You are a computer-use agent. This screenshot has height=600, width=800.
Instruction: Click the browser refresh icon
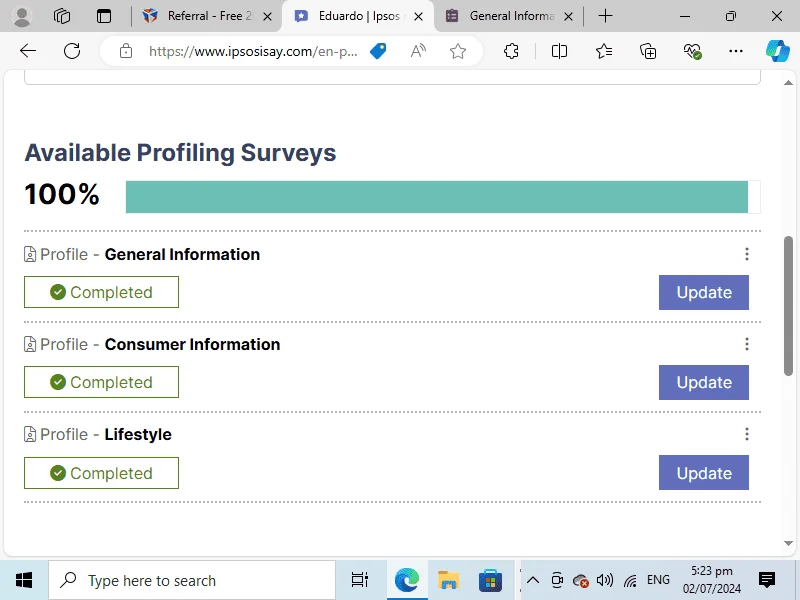click(x=72, y=51)
